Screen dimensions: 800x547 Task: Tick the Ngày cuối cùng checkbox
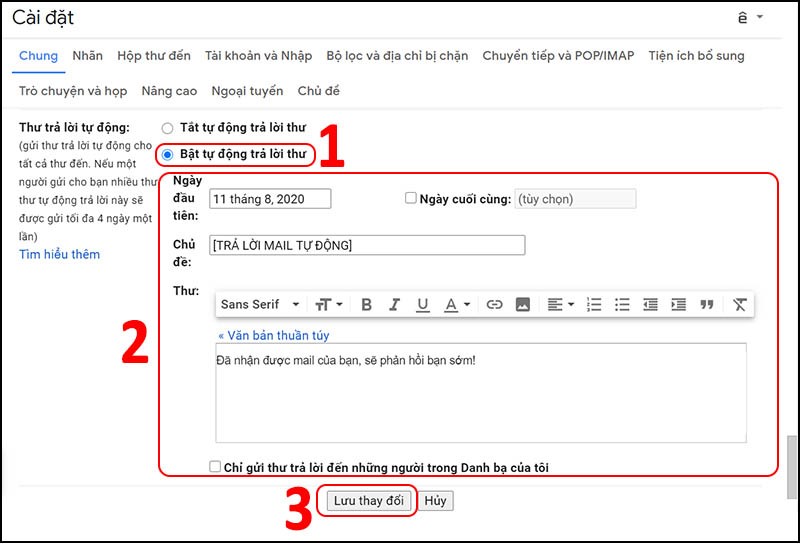411,198
